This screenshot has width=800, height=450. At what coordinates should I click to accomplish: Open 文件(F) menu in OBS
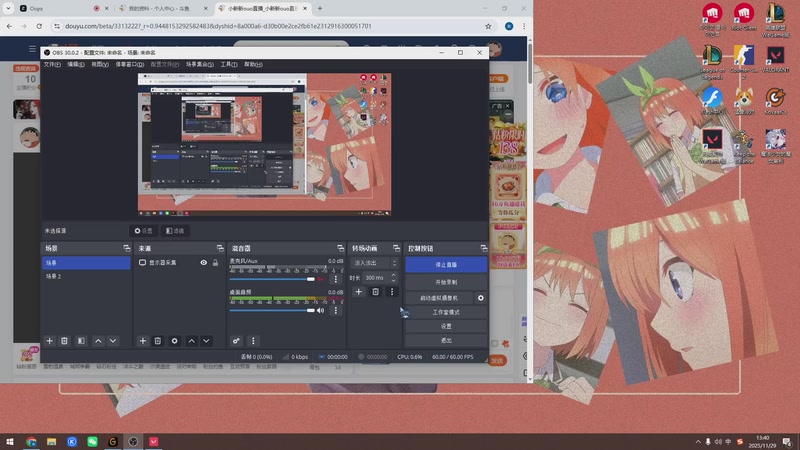[52, 64]
